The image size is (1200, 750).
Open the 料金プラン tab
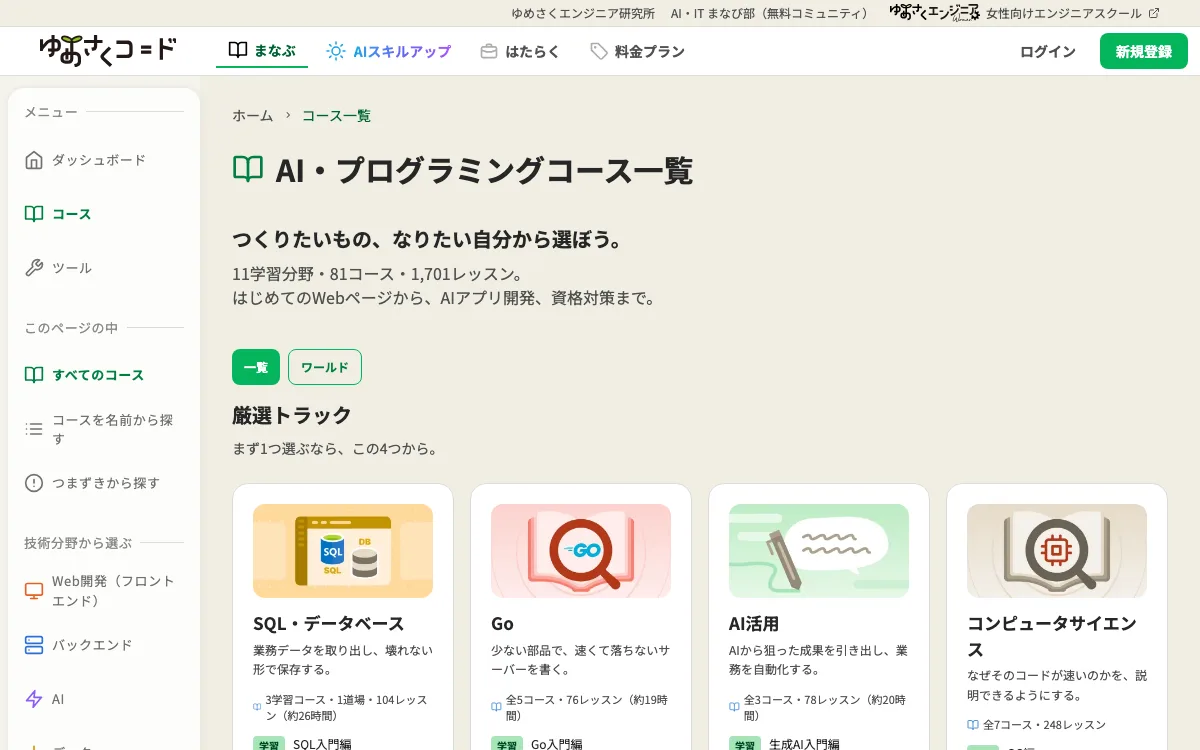637,51
